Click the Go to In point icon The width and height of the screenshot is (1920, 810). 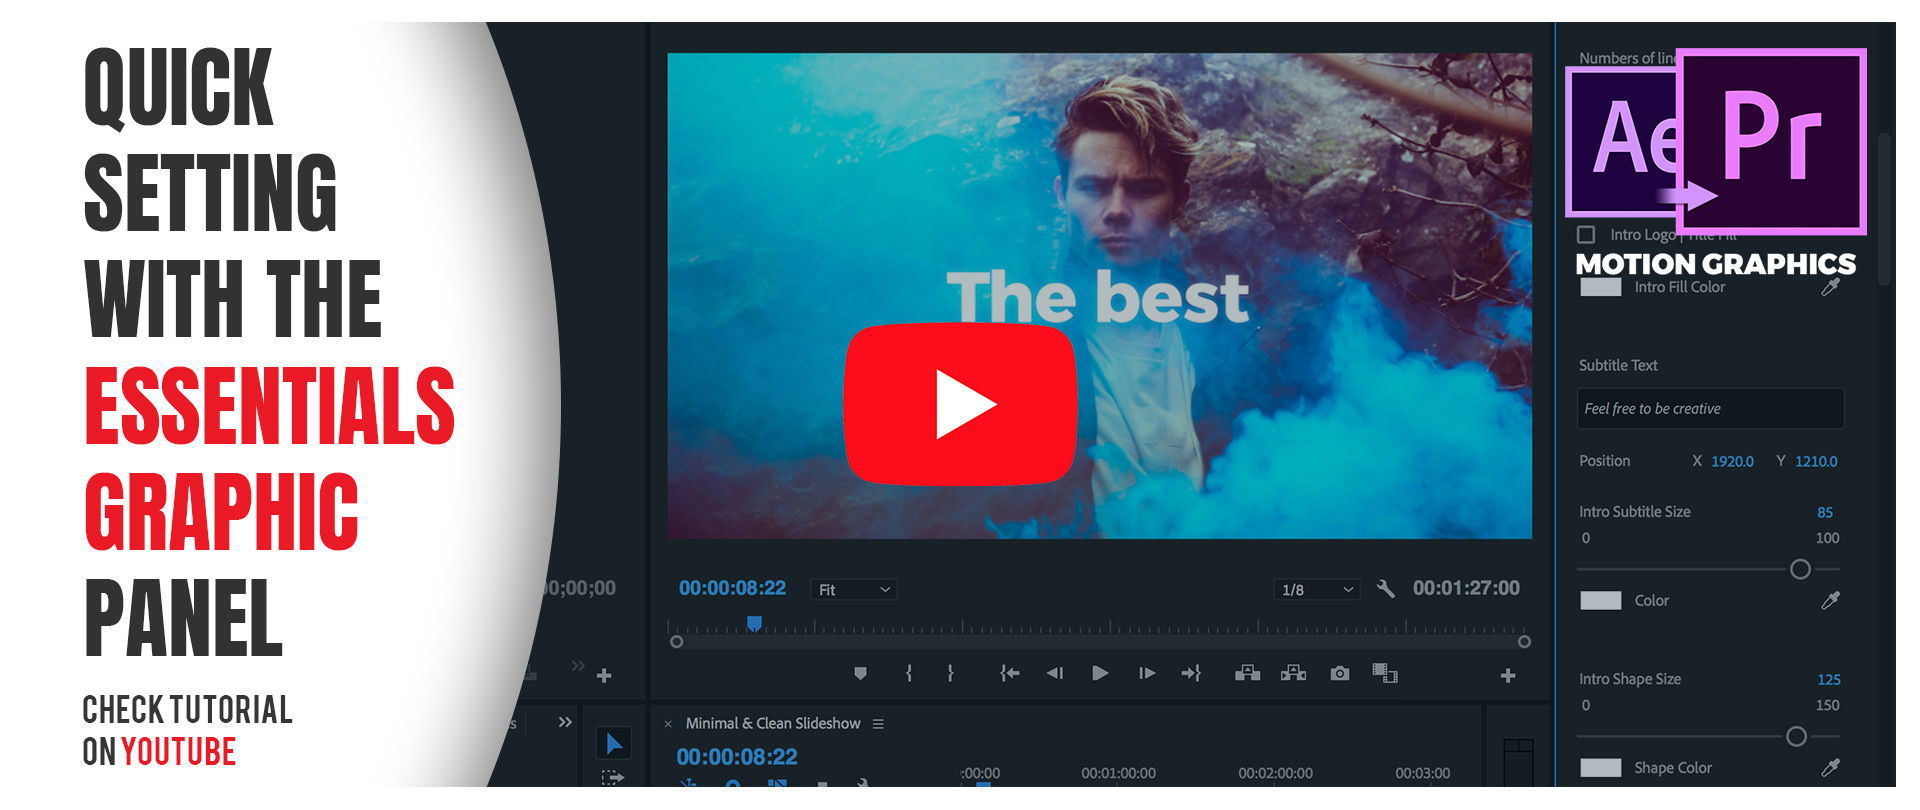pyautogui.click(x=1010, y=674)
